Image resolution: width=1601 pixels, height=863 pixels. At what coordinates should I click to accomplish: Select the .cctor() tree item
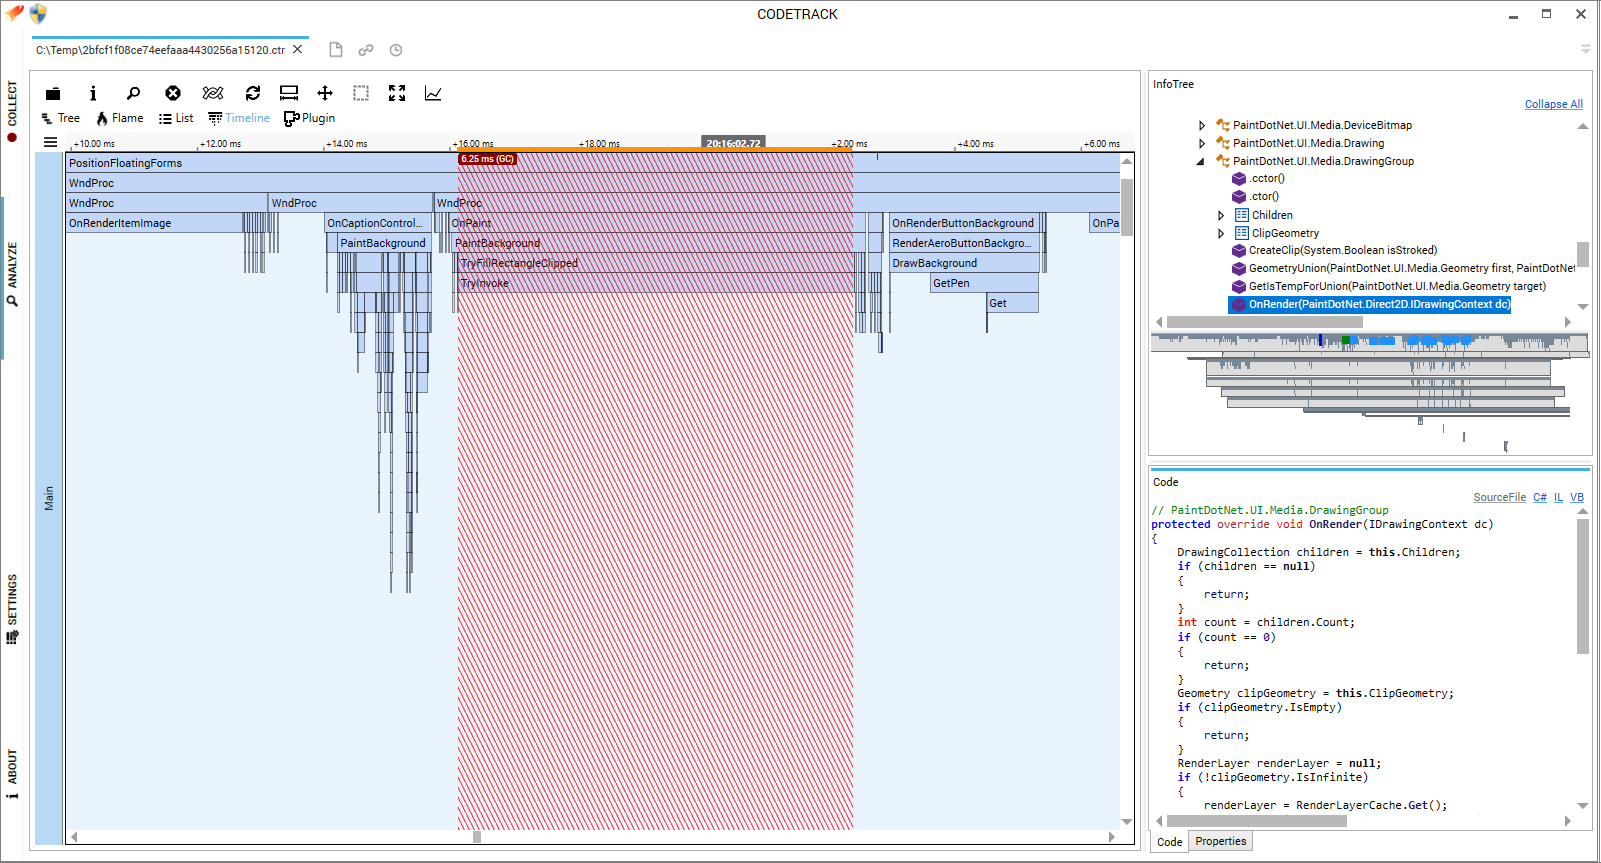[1258, 178]
